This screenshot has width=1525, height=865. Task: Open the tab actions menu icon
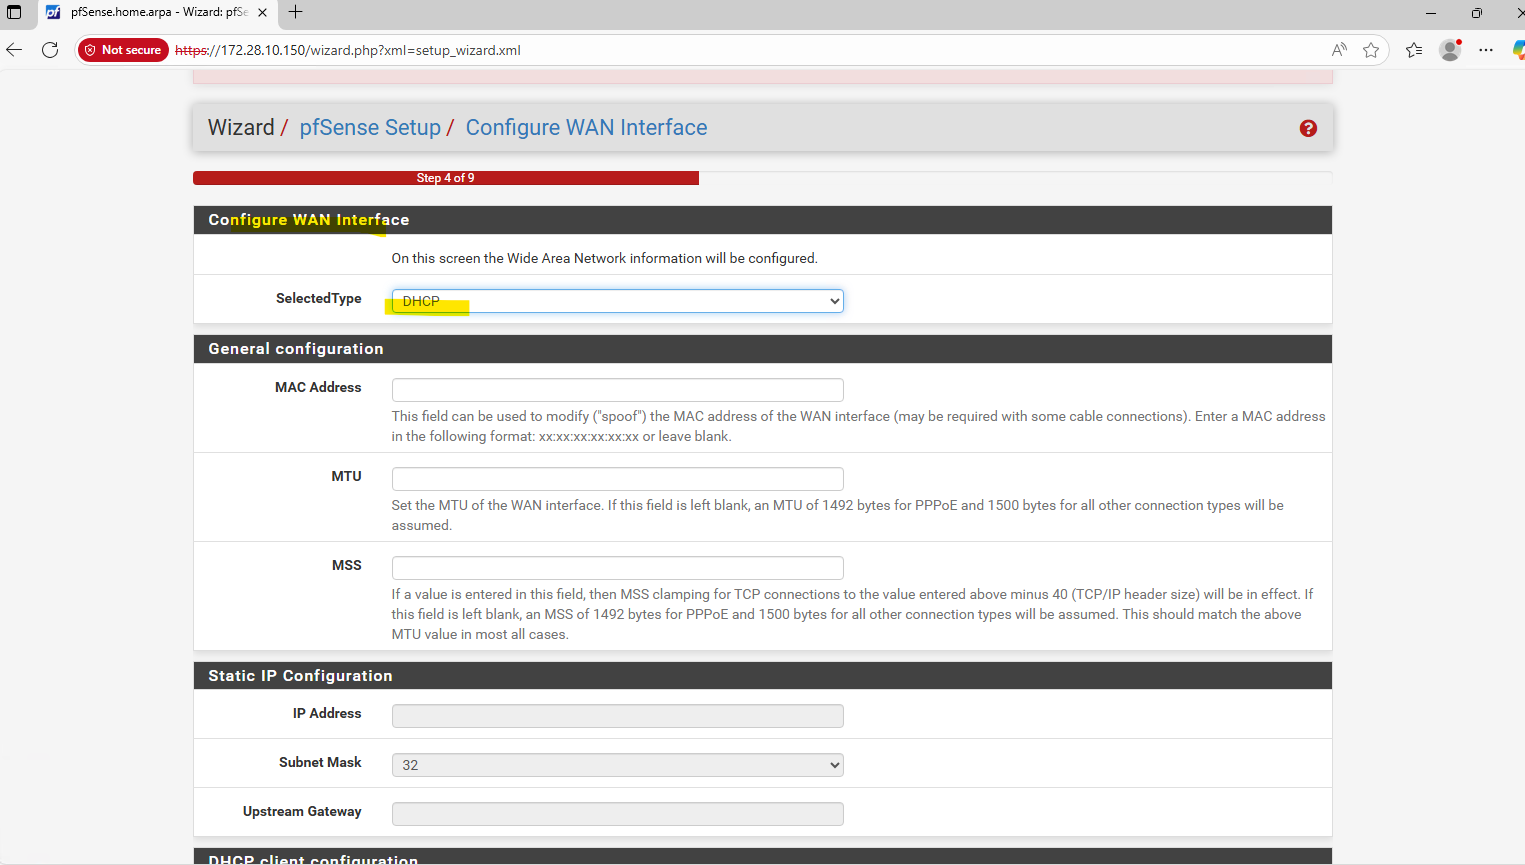point(14,13)
